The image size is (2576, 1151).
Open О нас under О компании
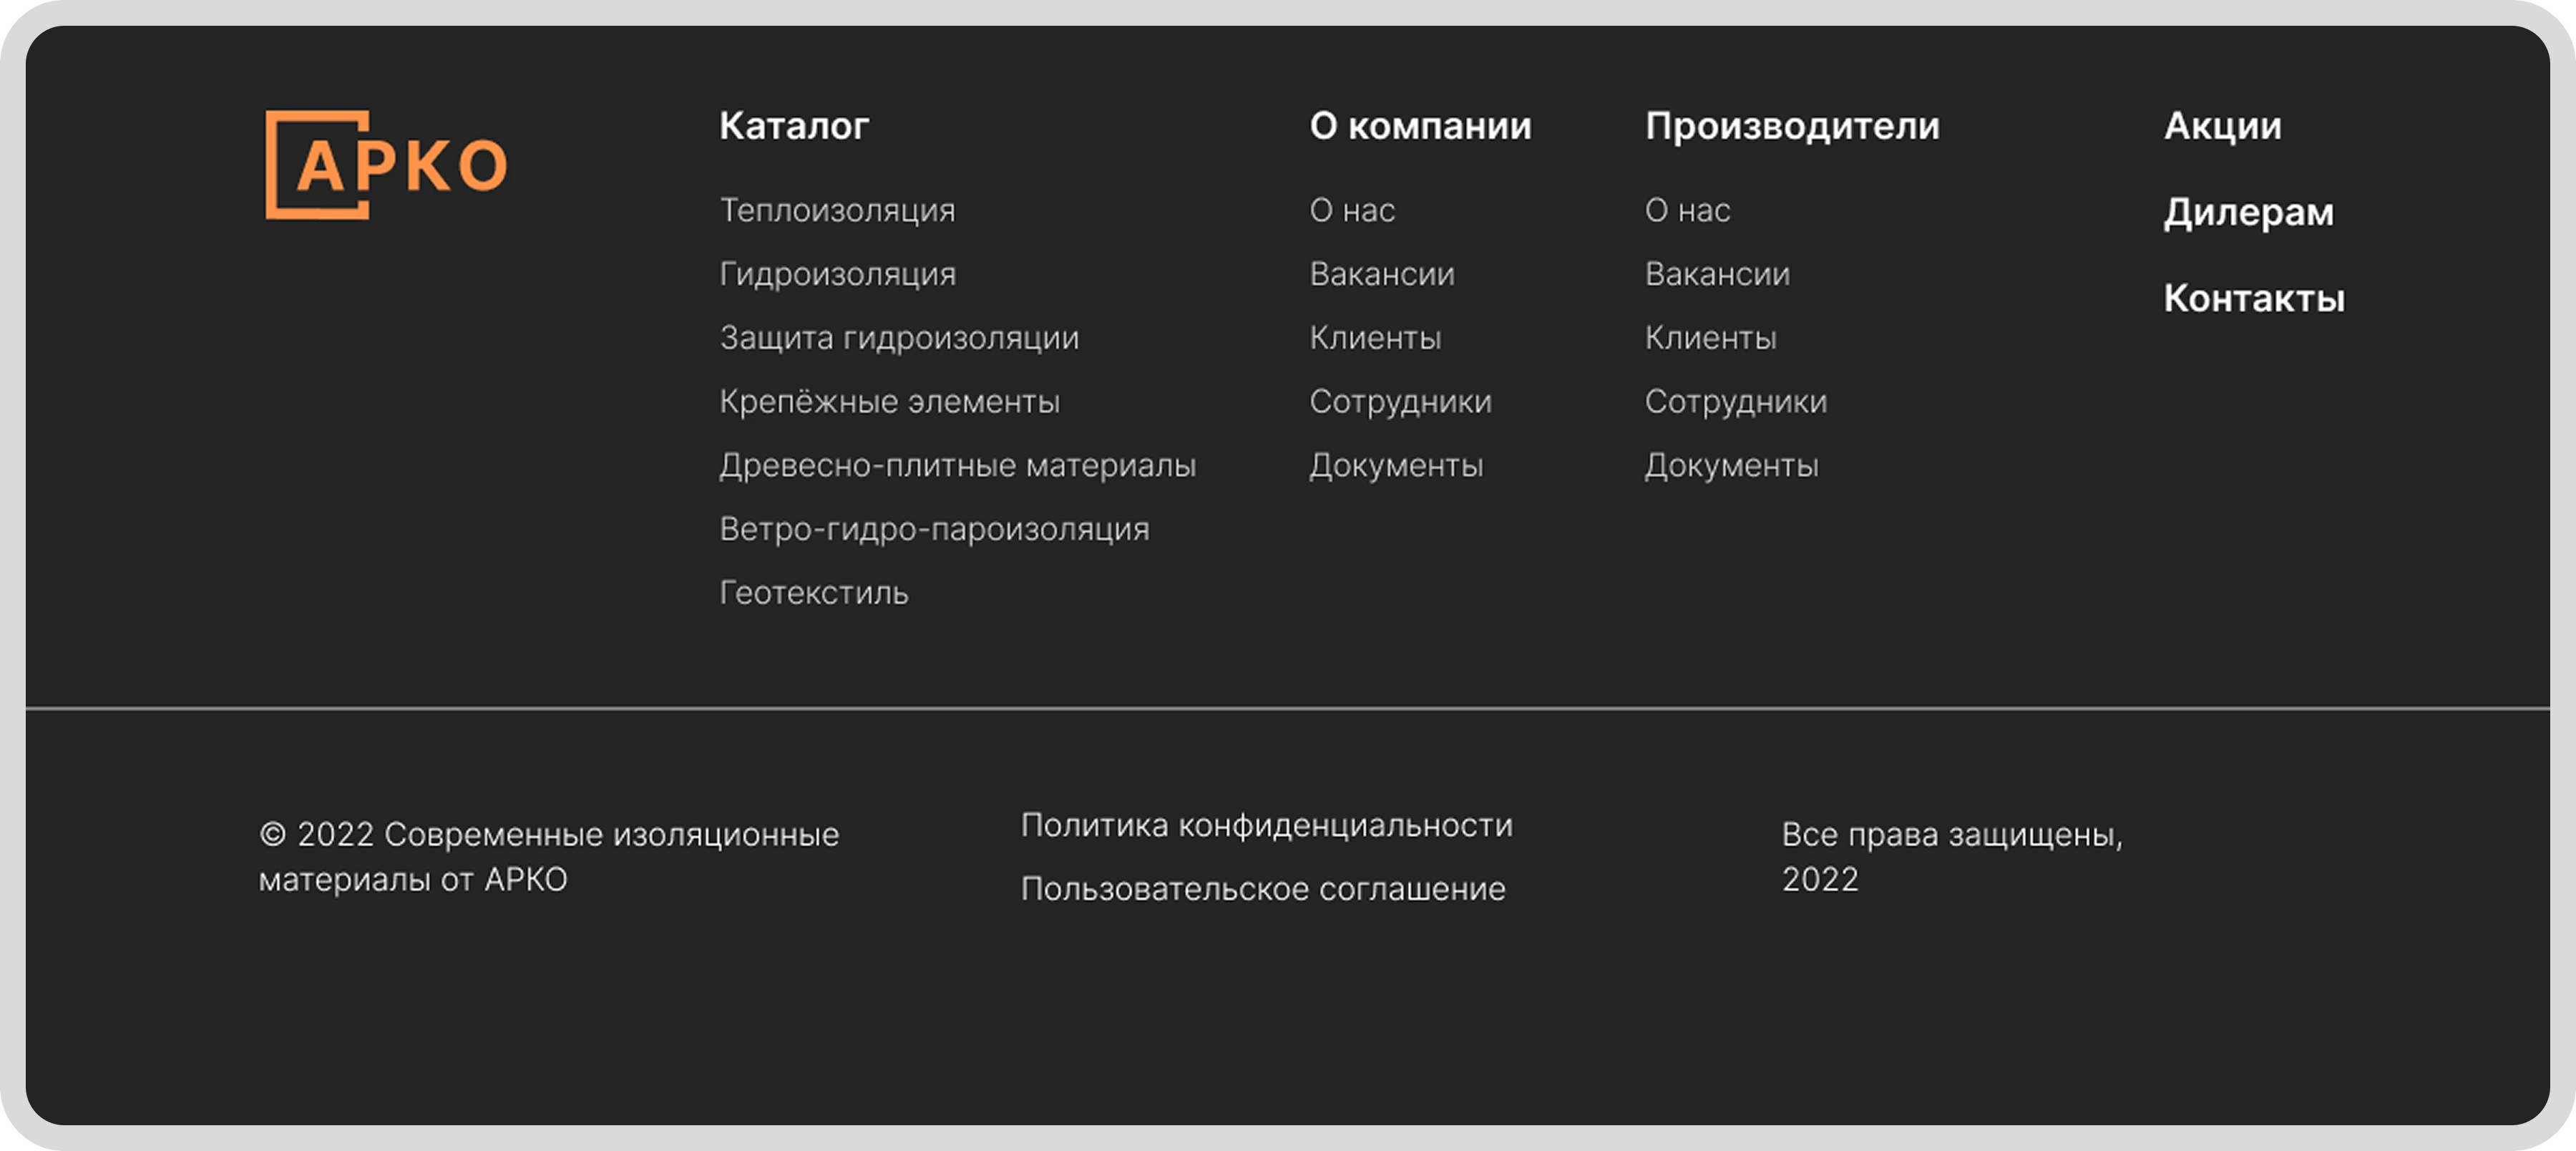(1352, 210)
